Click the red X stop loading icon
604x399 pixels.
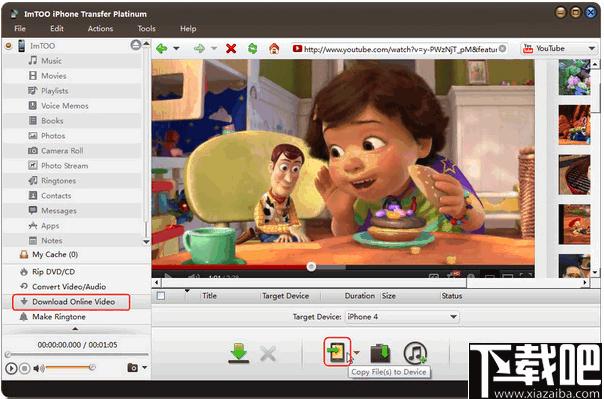pos(231,49)
